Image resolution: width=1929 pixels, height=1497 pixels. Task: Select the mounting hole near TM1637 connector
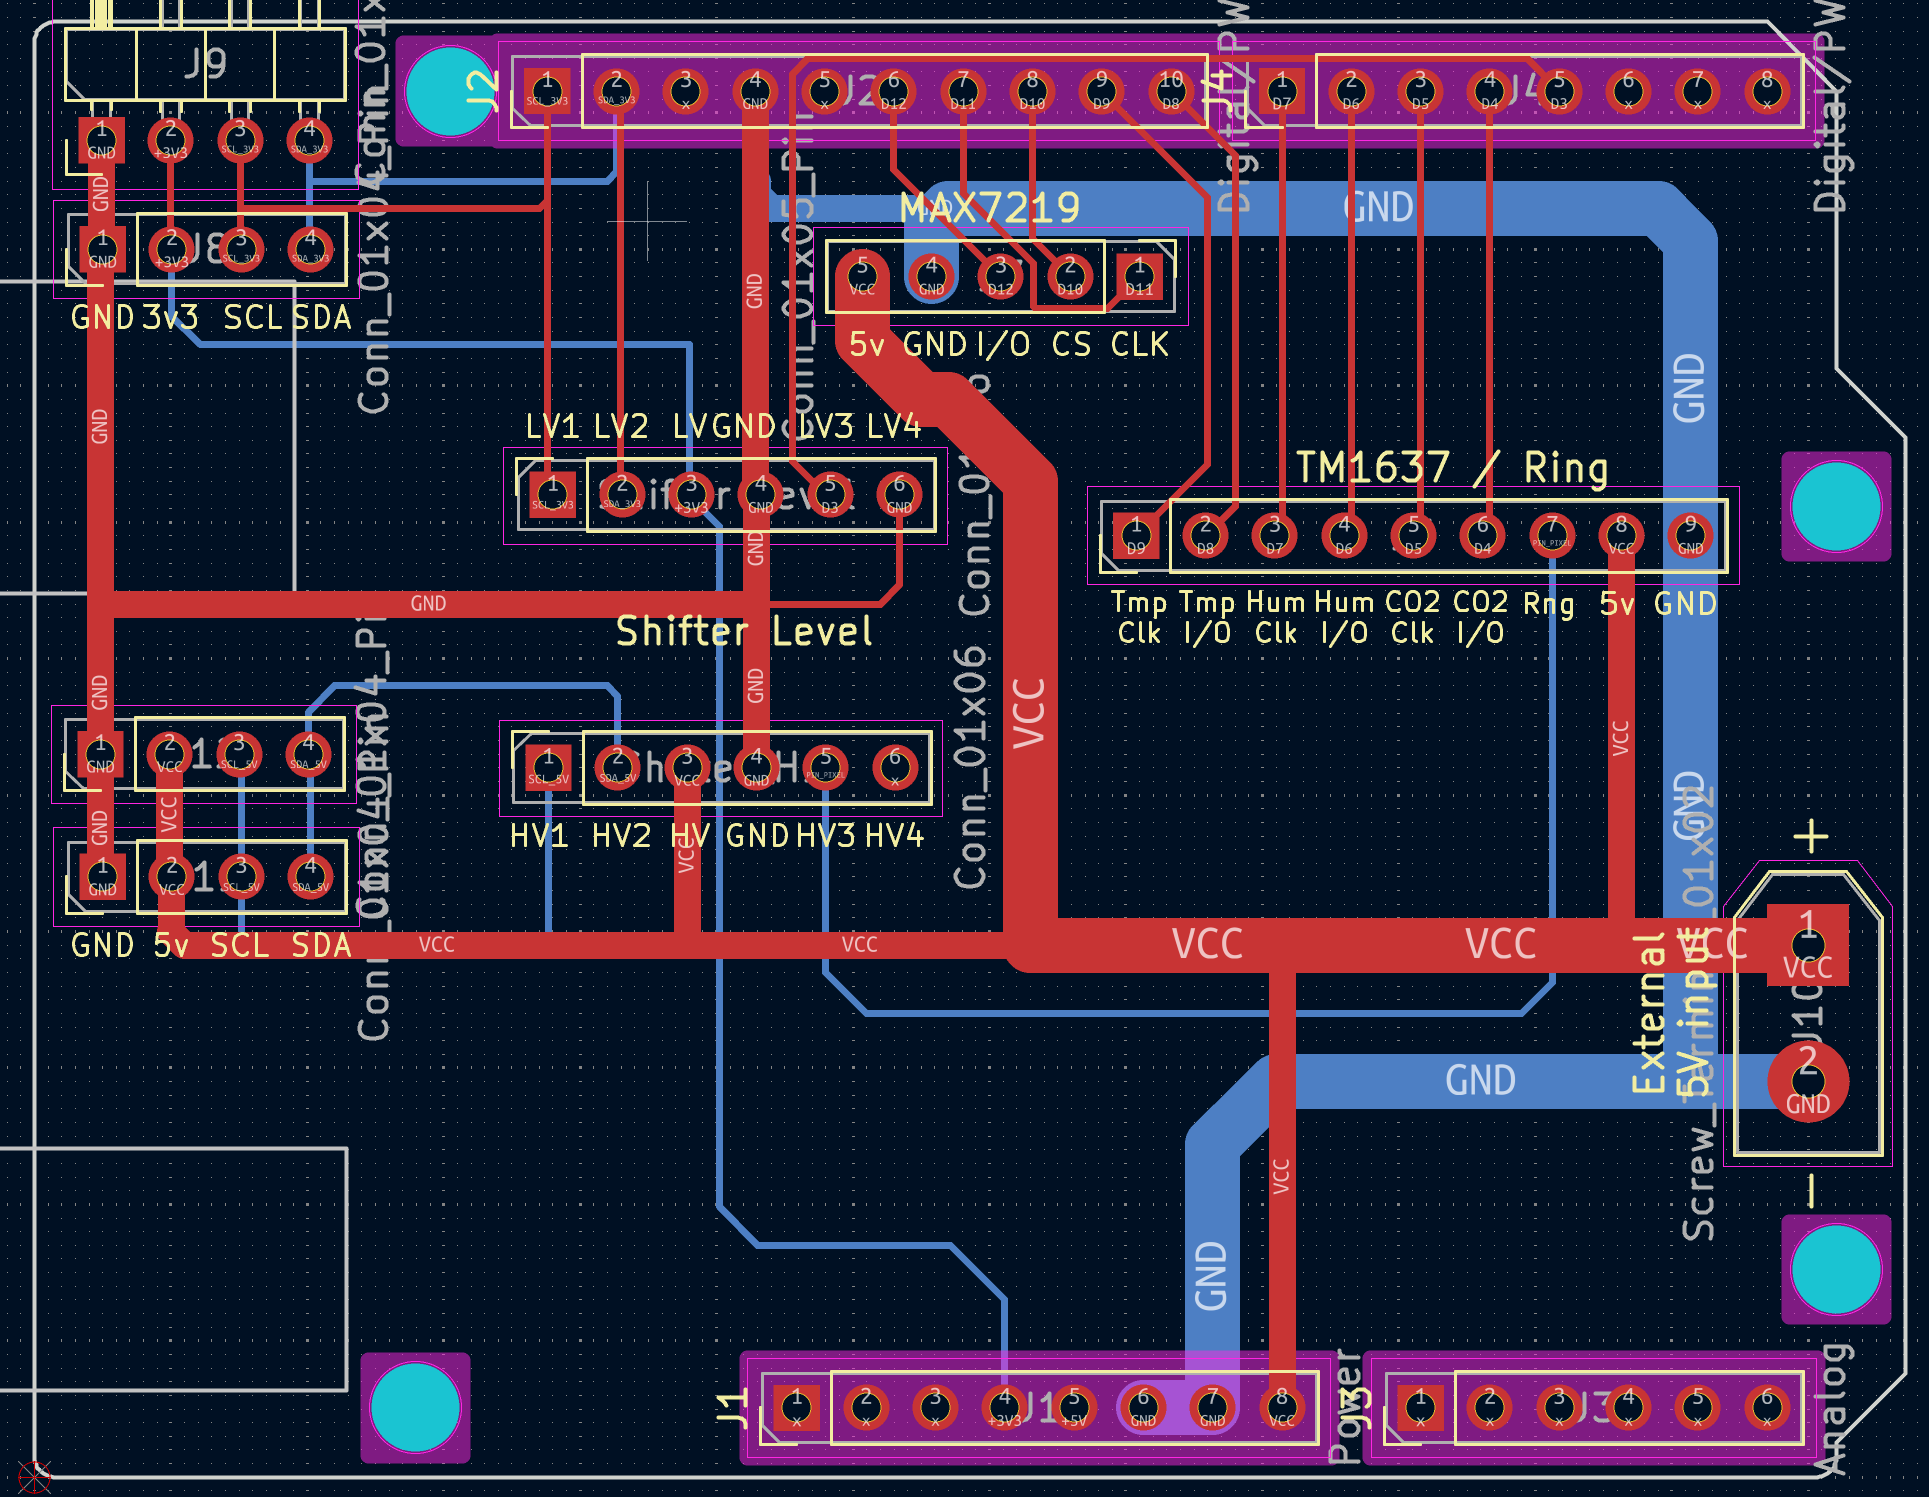coord(1835,507)
